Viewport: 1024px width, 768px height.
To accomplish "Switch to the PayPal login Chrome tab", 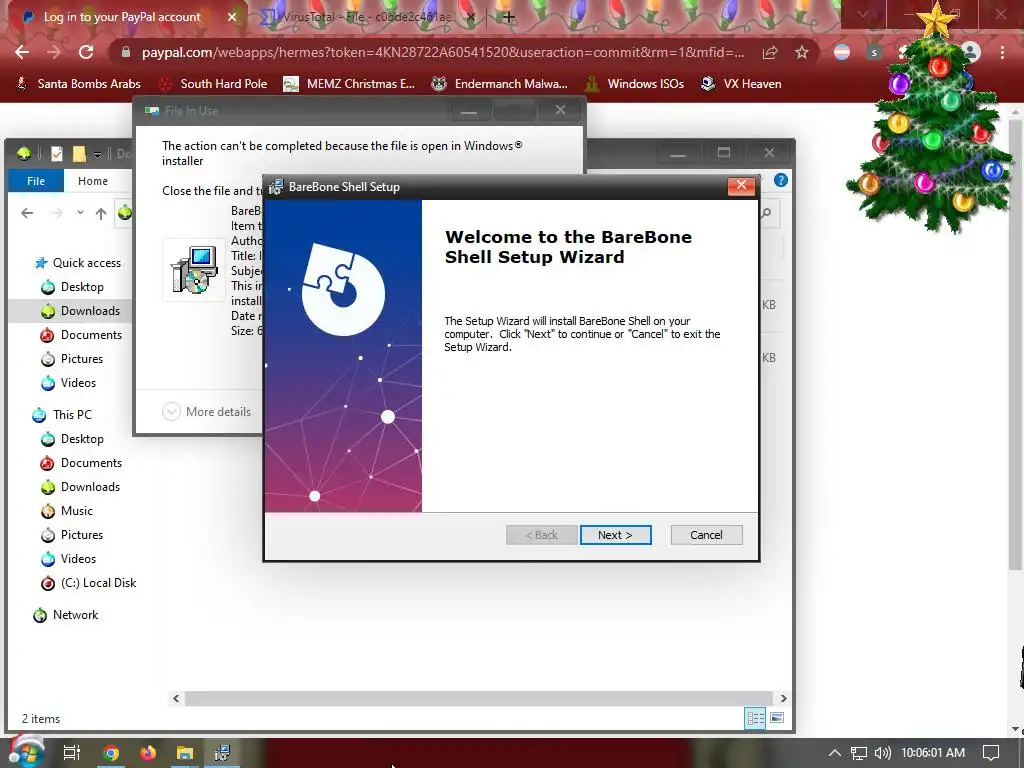I will pos(122,17).
